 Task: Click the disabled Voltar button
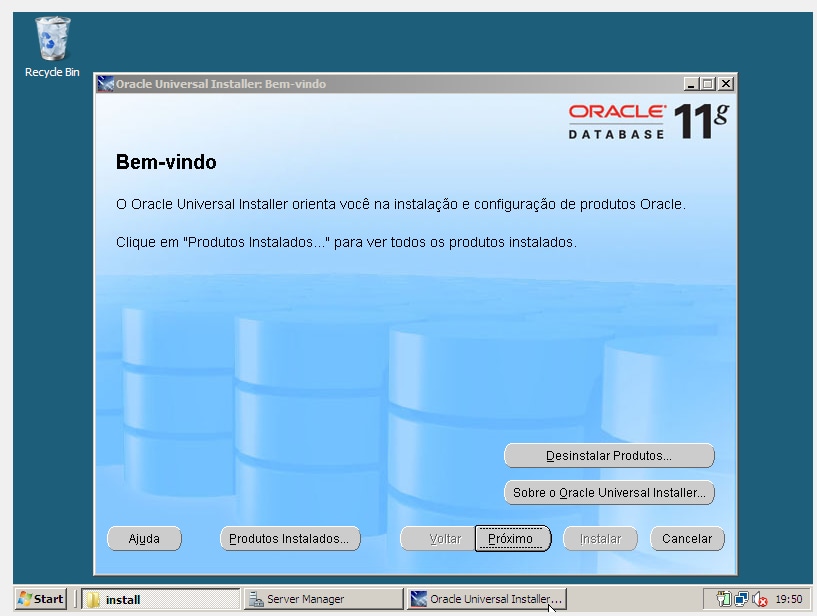coord(438,538)
